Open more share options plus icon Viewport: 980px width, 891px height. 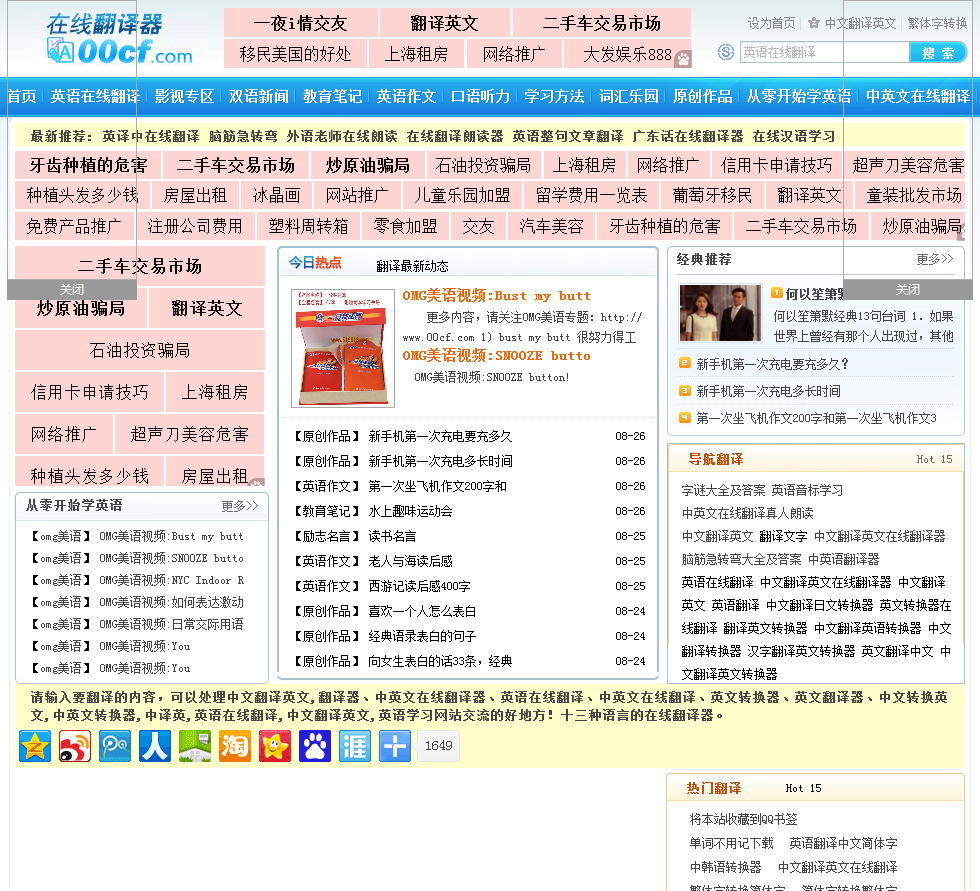click(x=395, y=746)
